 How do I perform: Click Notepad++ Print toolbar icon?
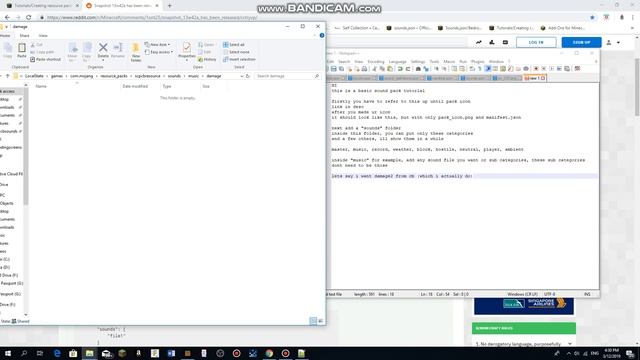[x=364, y=69]
